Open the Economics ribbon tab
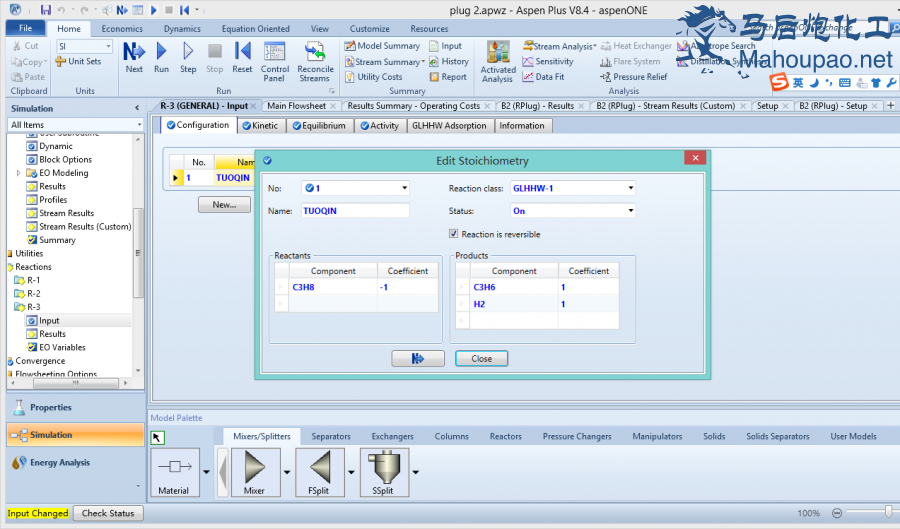900x529 pixels. pos(122,29)
